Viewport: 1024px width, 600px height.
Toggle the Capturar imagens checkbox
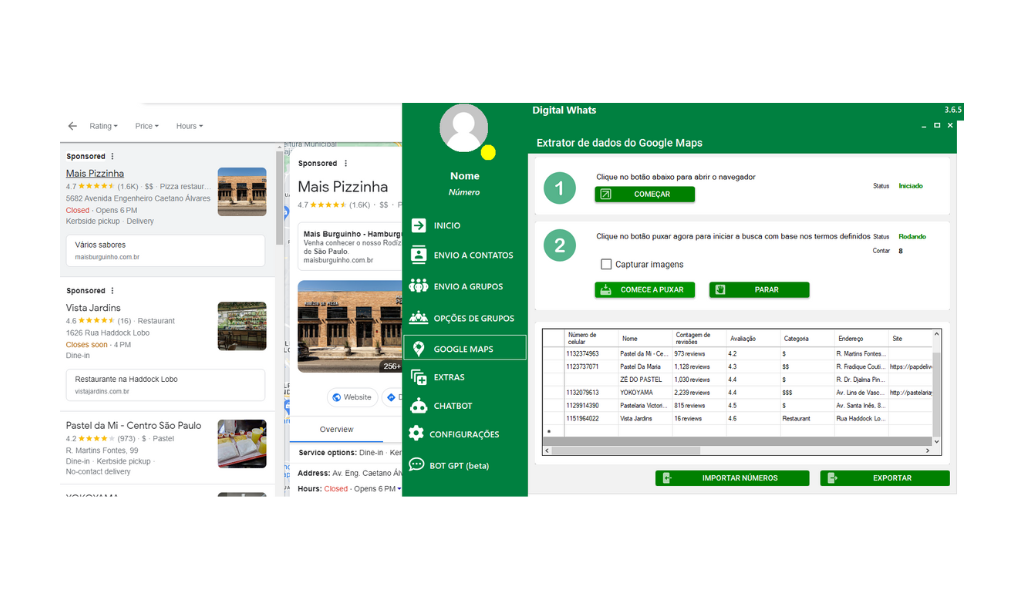[x=606, y=264]
